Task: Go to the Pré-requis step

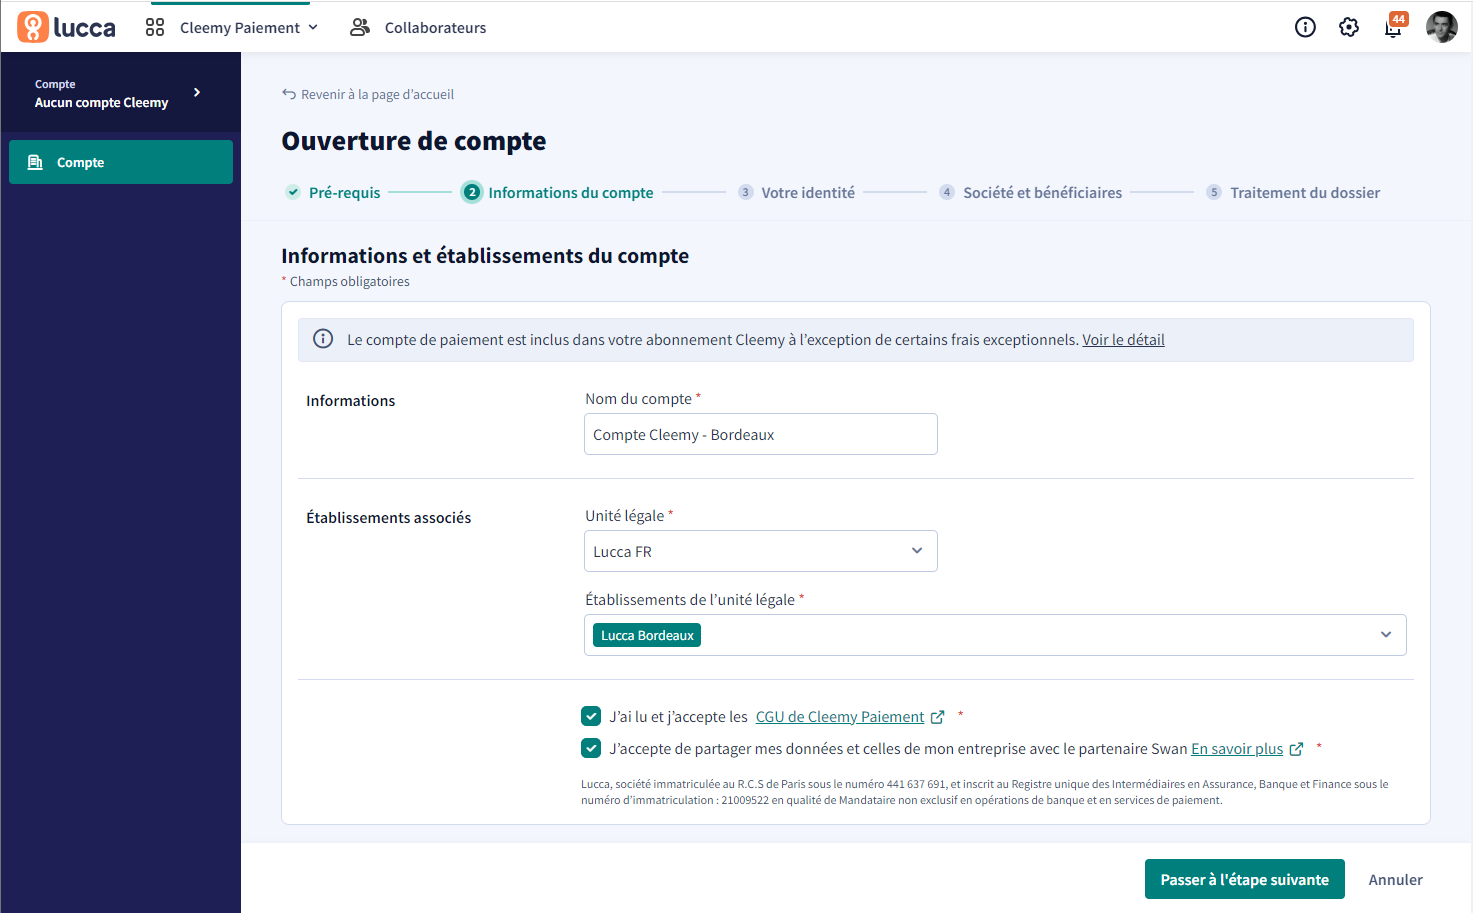Action: tap(344, 193)
